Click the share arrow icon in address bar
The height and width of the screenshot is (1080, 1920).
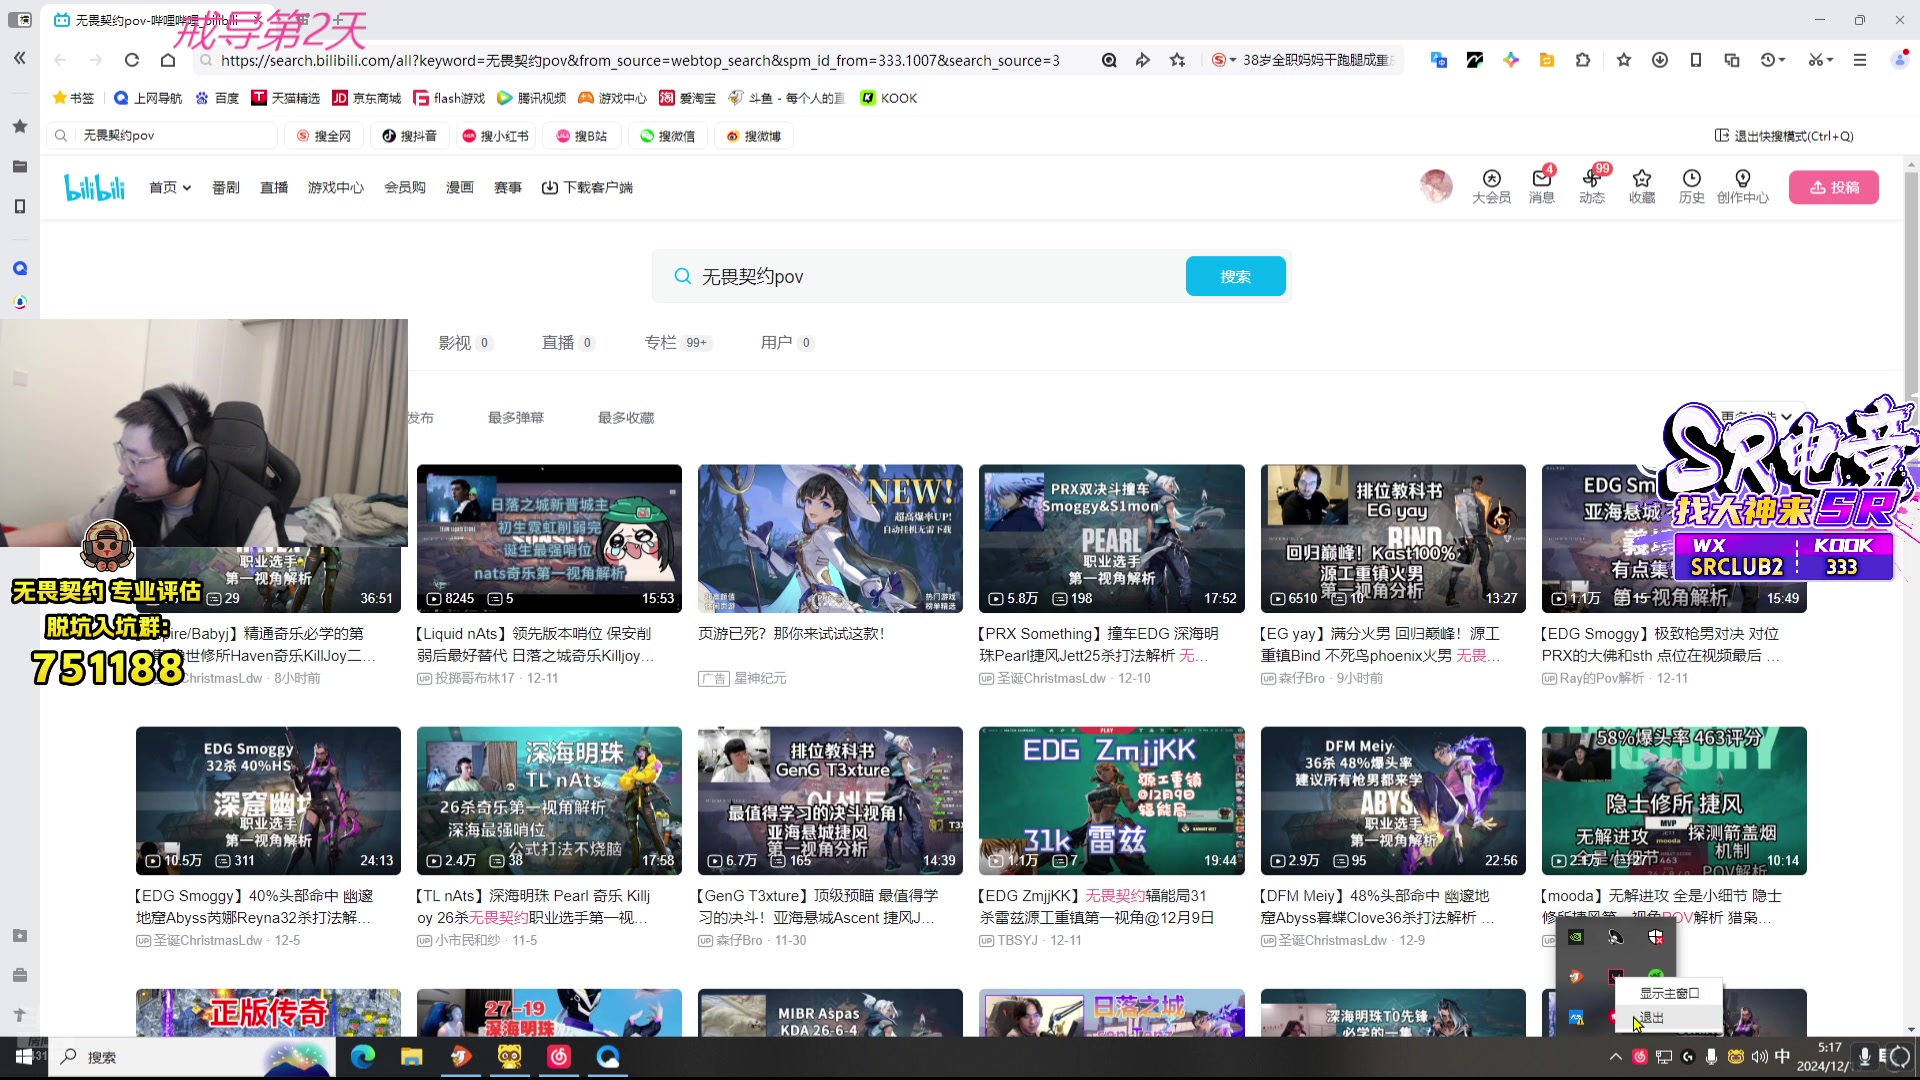1143,60
